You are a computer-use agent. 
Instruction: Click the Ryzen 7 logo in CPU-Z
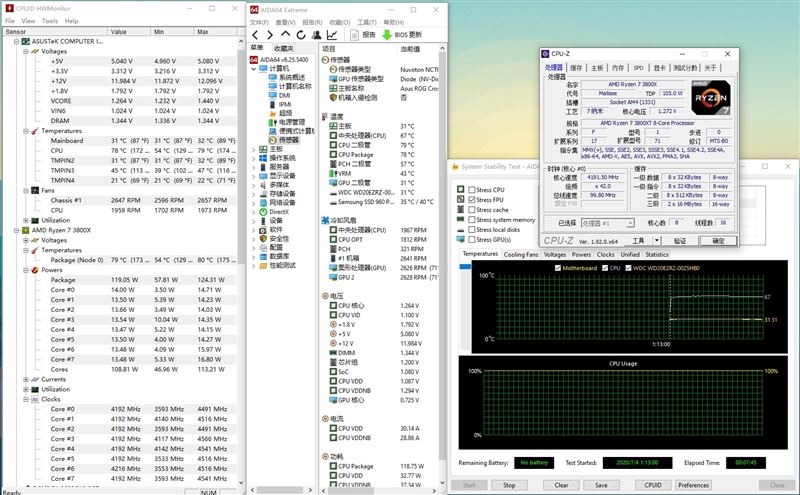point(711,97)
